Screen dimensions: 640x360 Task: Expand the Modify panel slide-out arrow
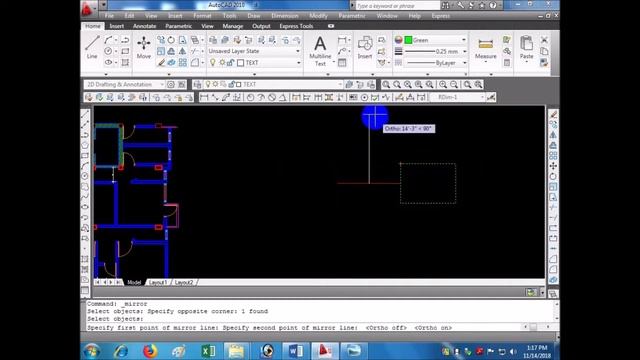pyautogui.click(x=169, y=74)
